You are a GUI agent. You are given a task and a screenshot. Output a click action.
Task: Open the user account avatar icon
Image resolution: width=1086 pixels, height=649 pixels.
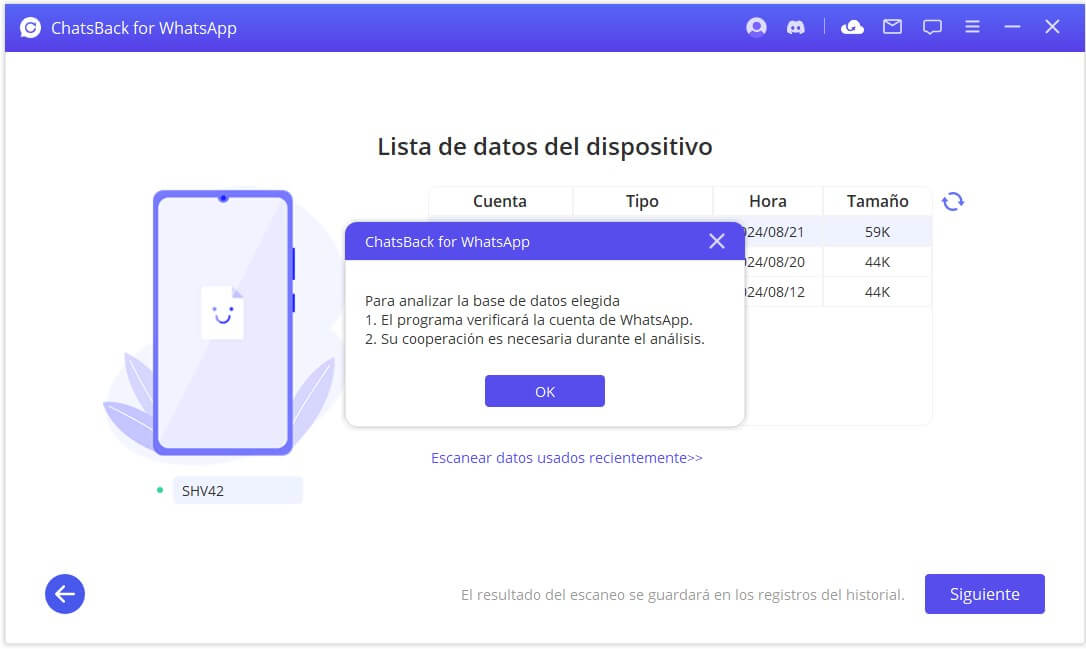(756, 27)
